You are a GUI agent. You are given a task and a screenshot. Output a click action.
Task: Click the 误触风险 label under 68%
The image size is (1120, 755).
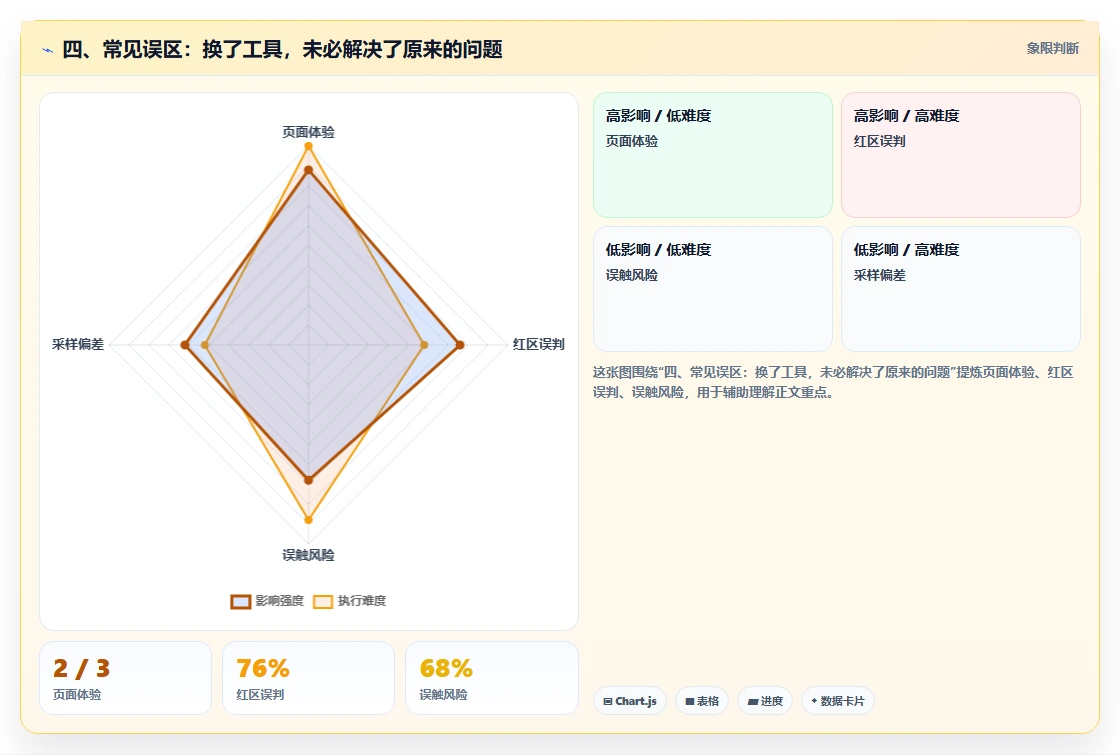point(443,694)
